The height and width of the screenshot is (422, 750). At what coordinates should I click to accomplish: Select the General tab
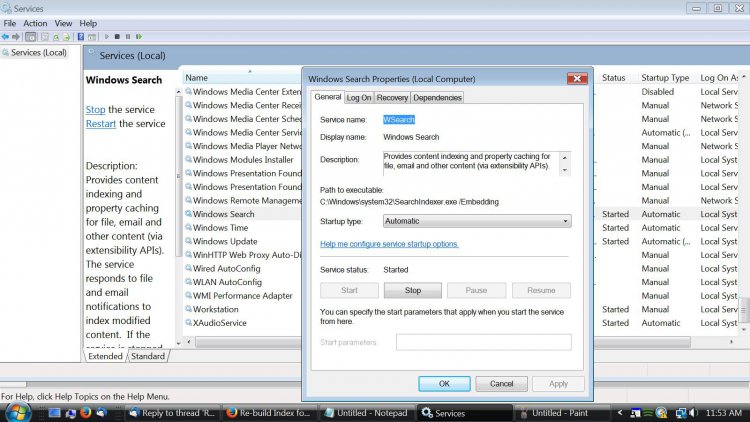point(328,97)
